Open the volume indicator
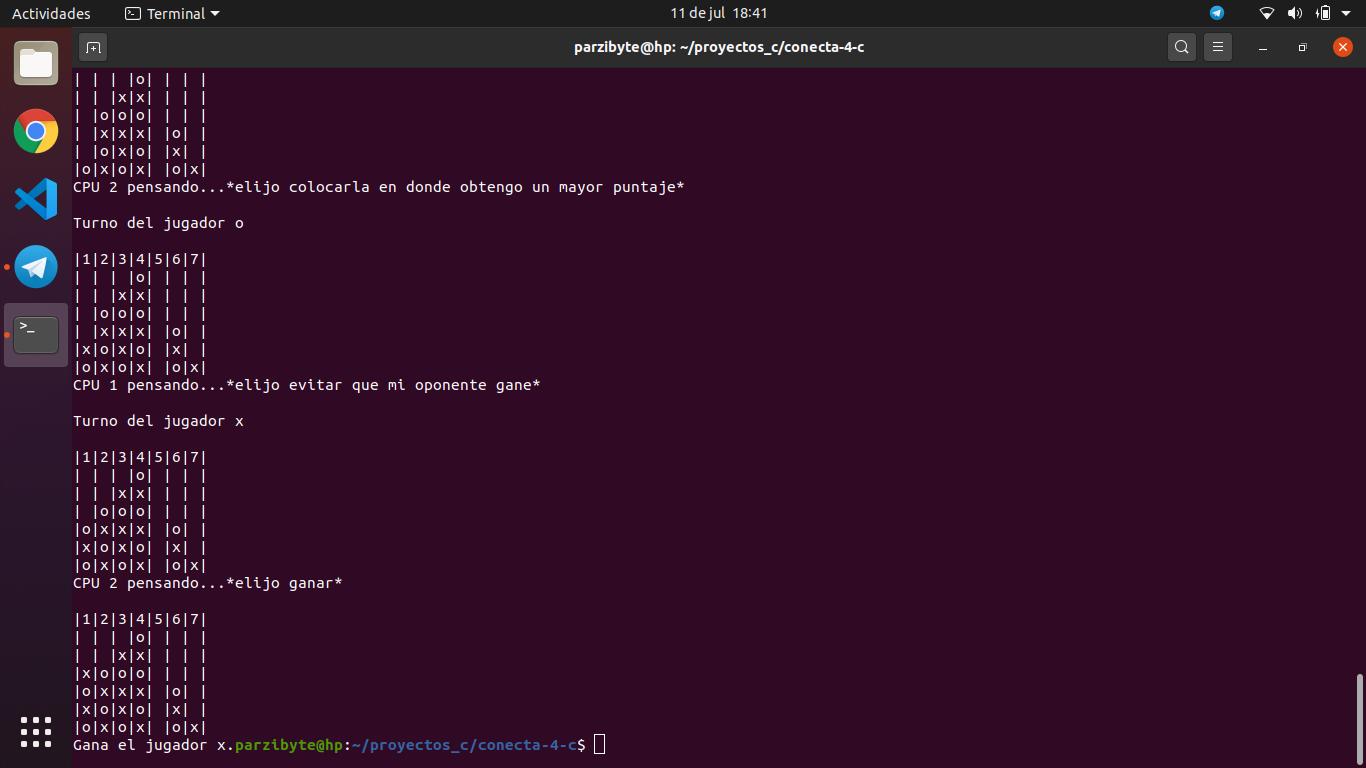Image resolution: width=1366 pixels, height=768 pixels. coord(1294,13)
